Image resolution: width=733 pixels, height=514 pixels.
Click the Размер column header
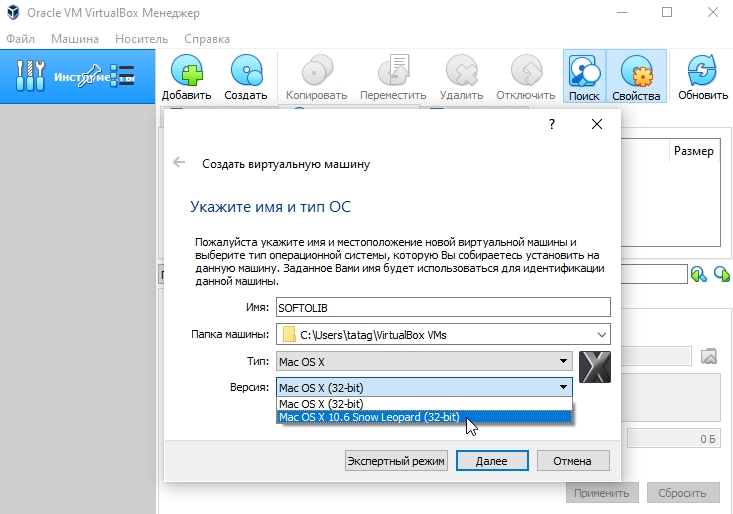coord(694,151)
